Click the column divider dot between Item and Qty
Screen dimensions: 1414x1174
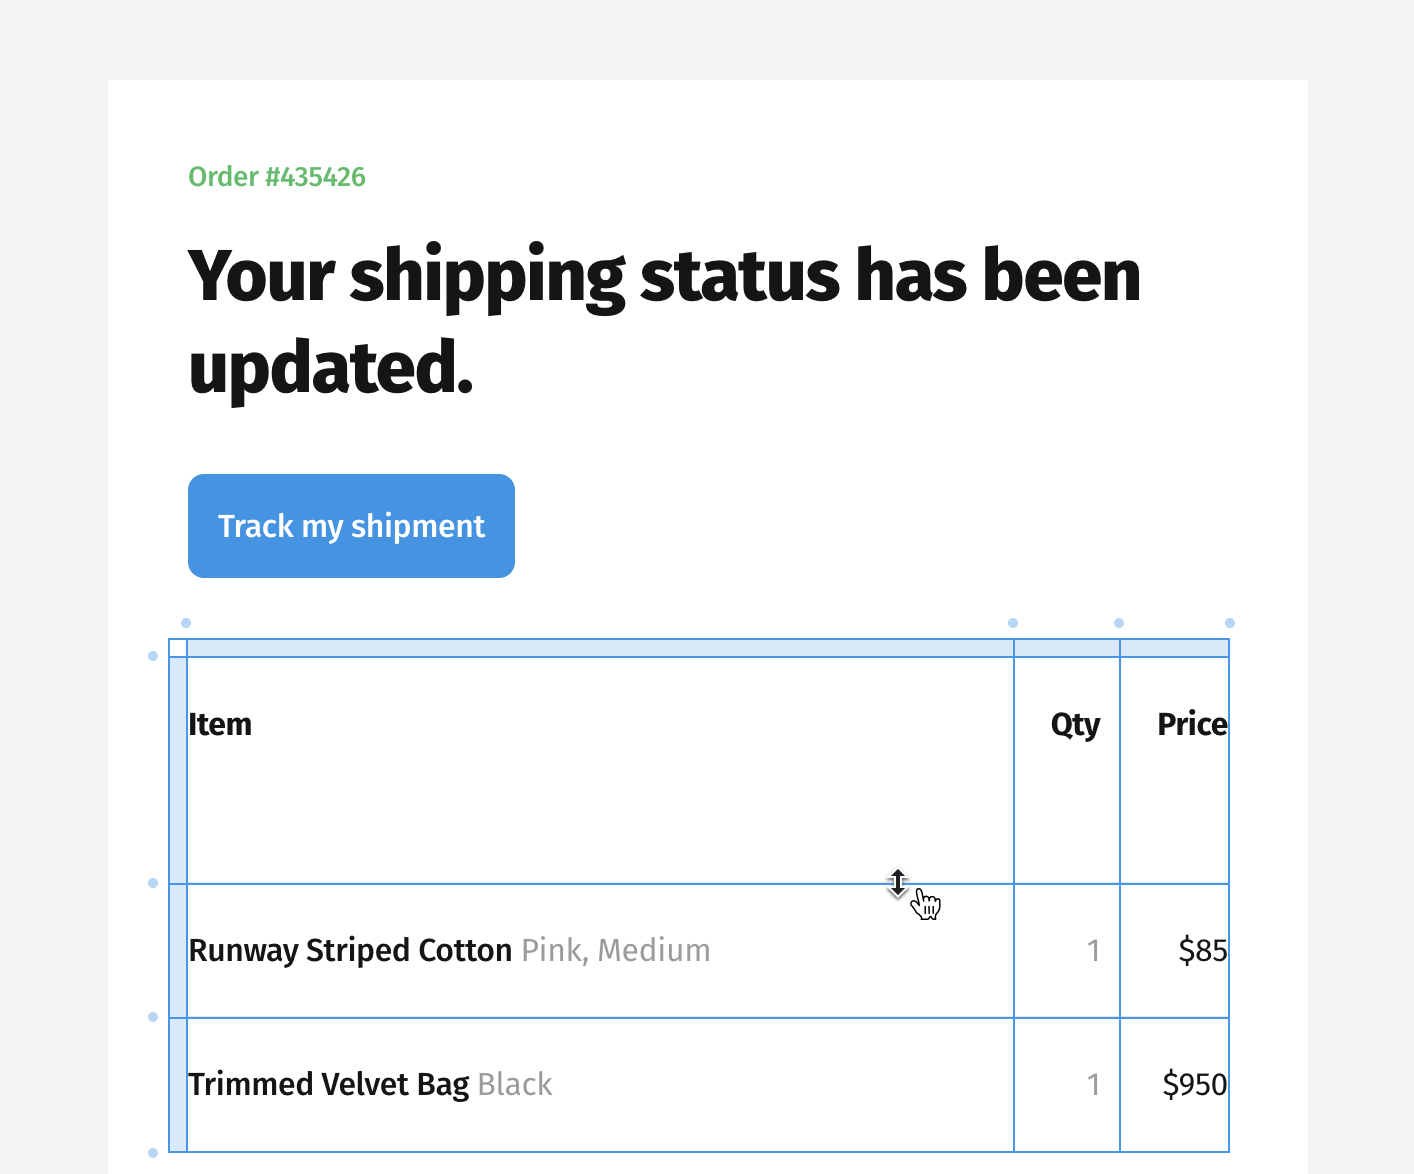pos(1013,623)
